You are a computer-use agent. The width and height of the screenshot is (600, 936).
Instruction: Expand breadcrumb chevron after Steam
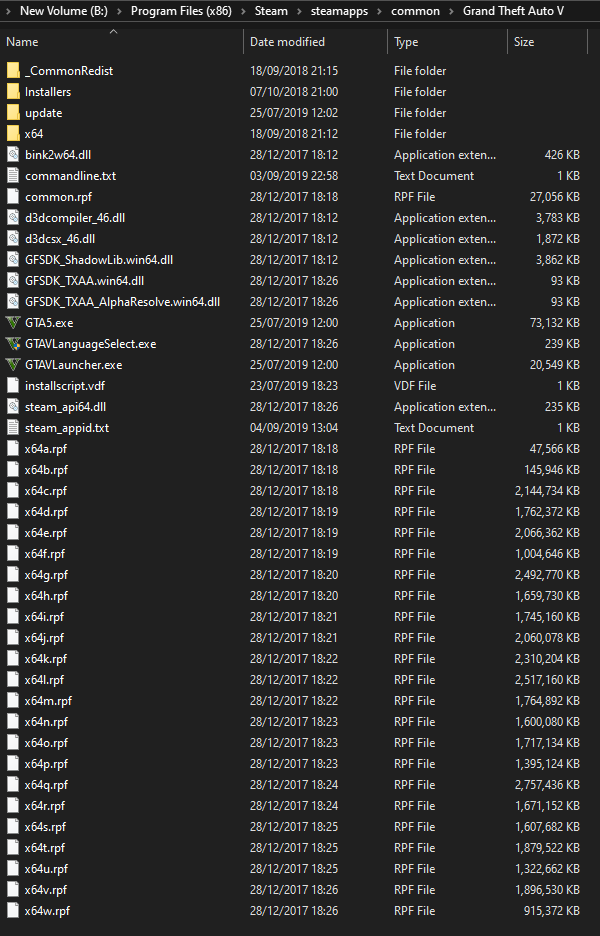coord(299,11)
